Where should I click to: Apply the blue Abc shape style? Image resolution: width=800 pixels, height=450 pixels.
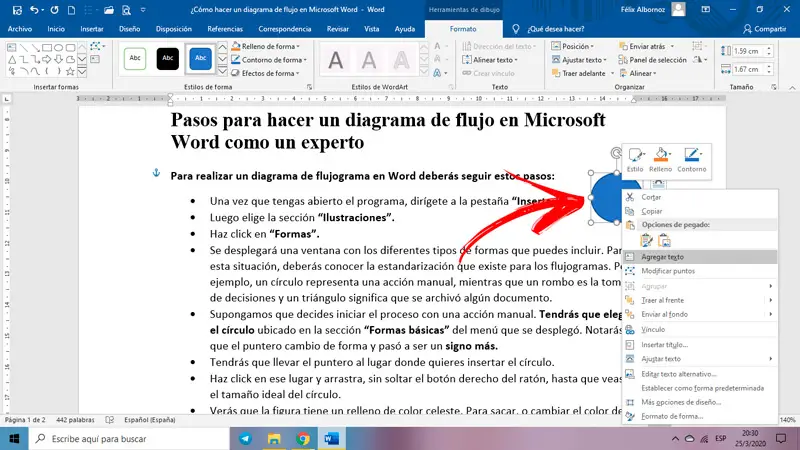click(x=201, y=59)
